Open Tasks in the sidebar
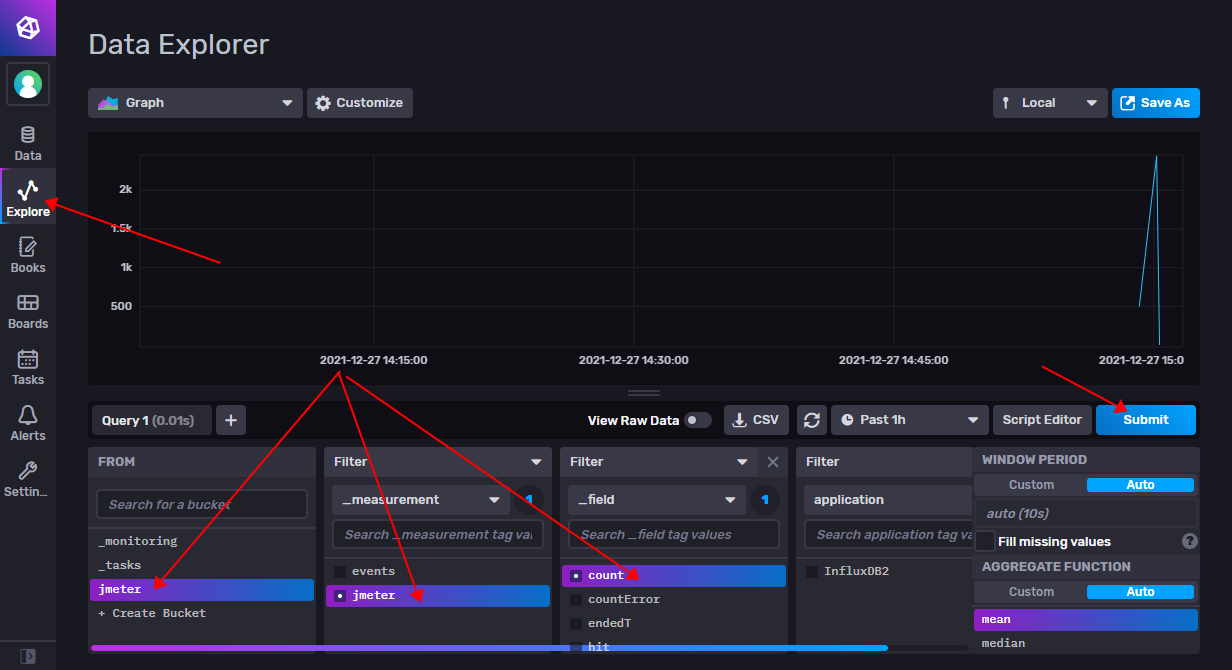The height and width of the screenshot is (670, 1232). 28,367
